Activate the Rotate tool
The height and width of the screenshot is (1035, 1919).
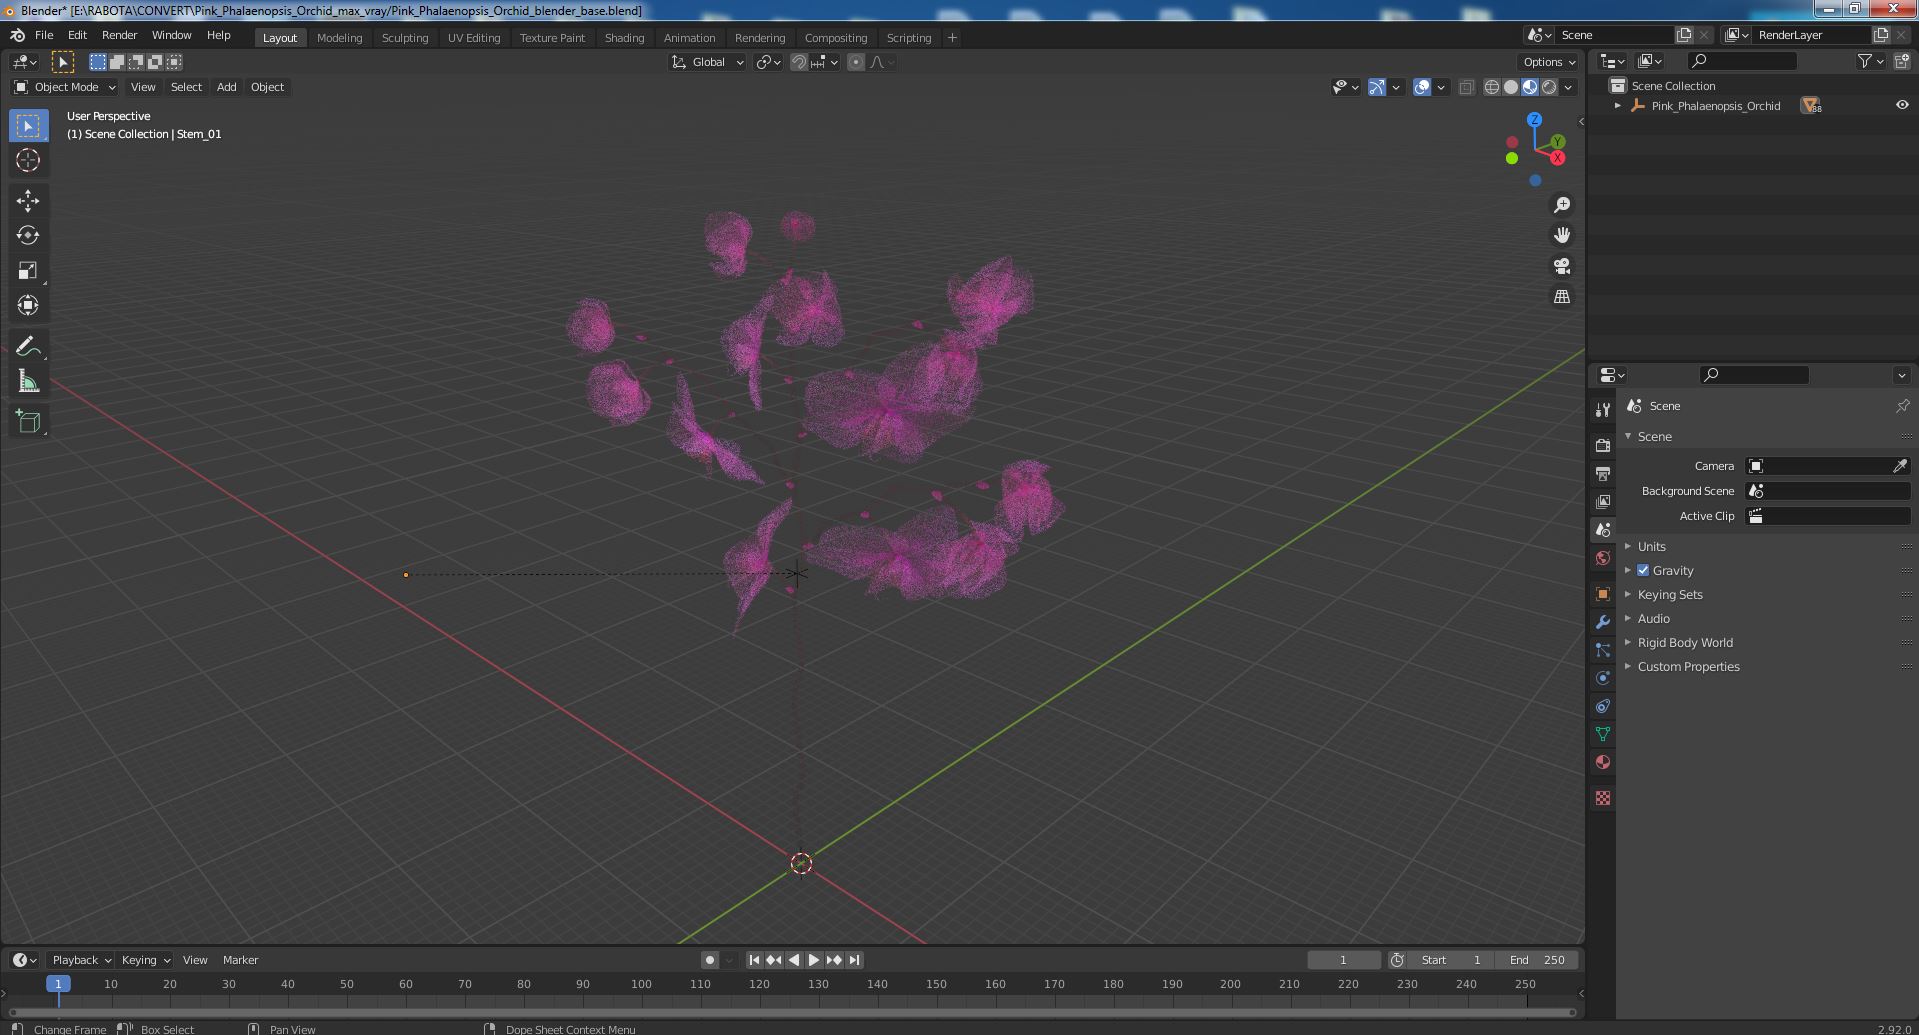[28, 235]
